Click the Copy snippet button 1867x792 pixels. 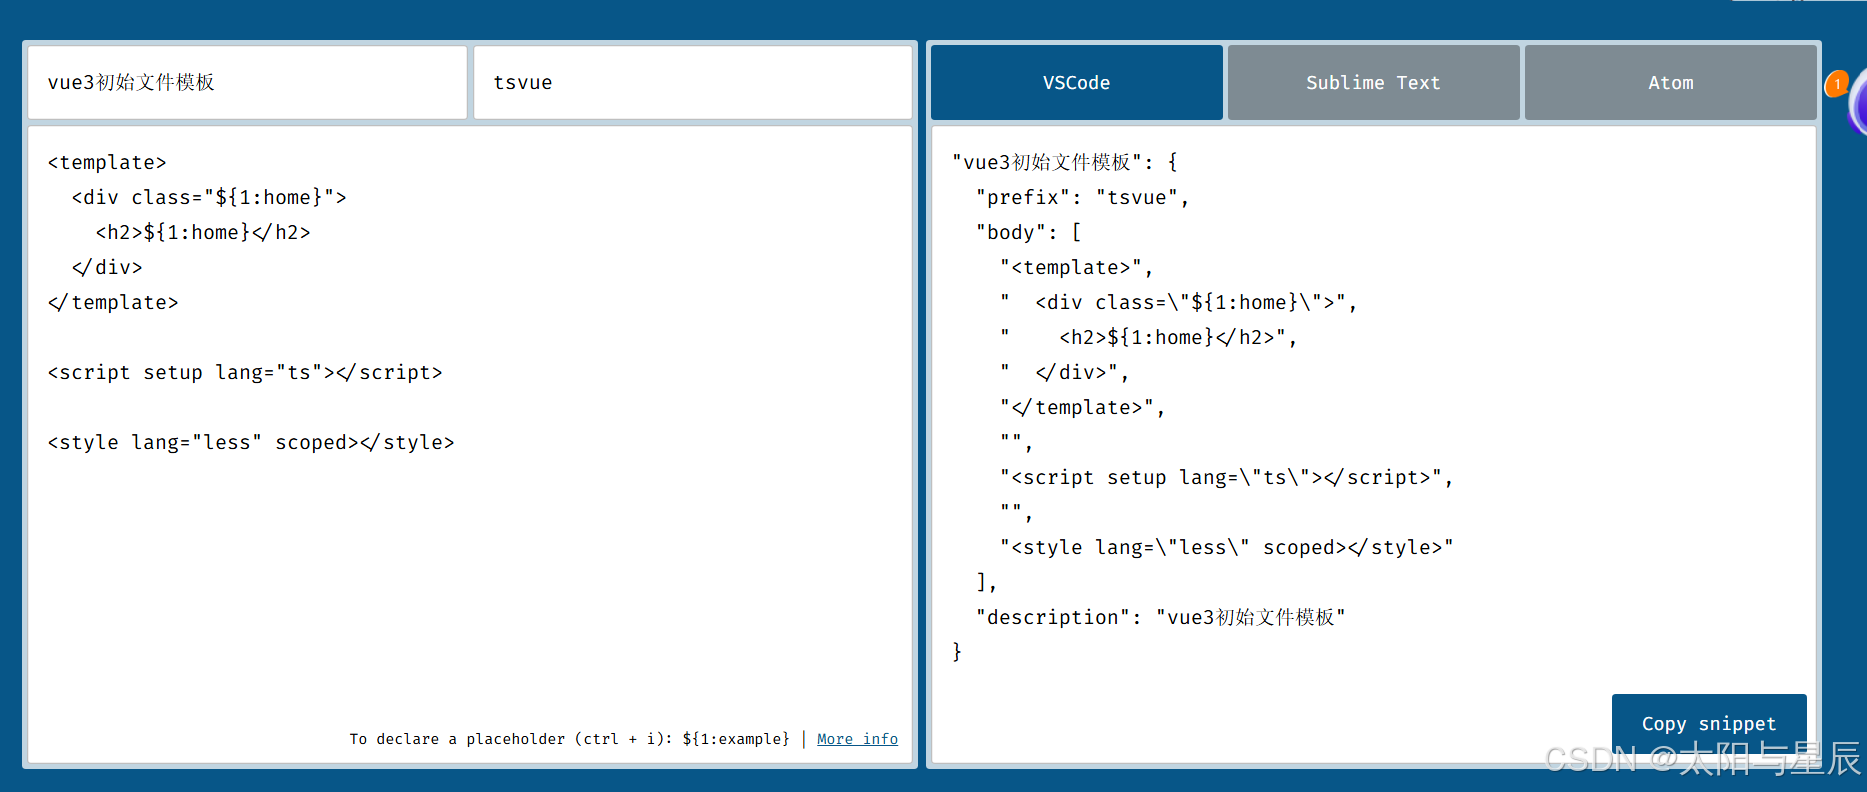click(1708, 723)
